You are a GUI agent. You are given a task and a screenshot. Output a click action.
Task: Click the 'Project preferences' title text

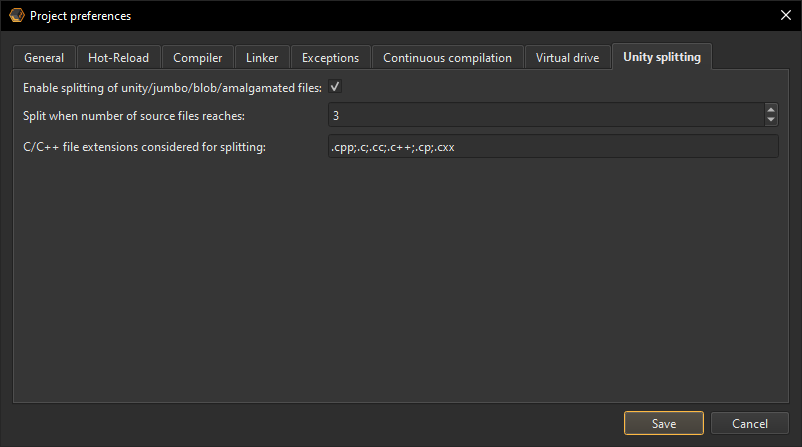tap(80, 16)
